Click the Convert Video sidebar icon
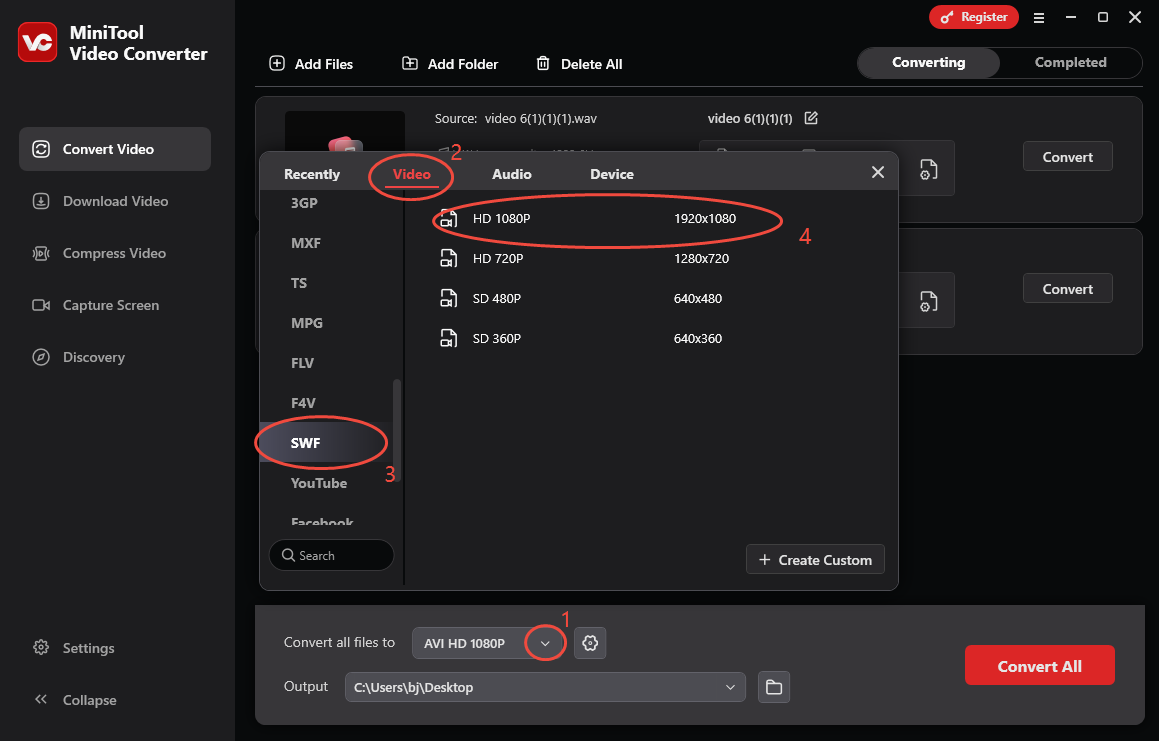The width and height of the screenshot is (1159, 741). point(41,149)
